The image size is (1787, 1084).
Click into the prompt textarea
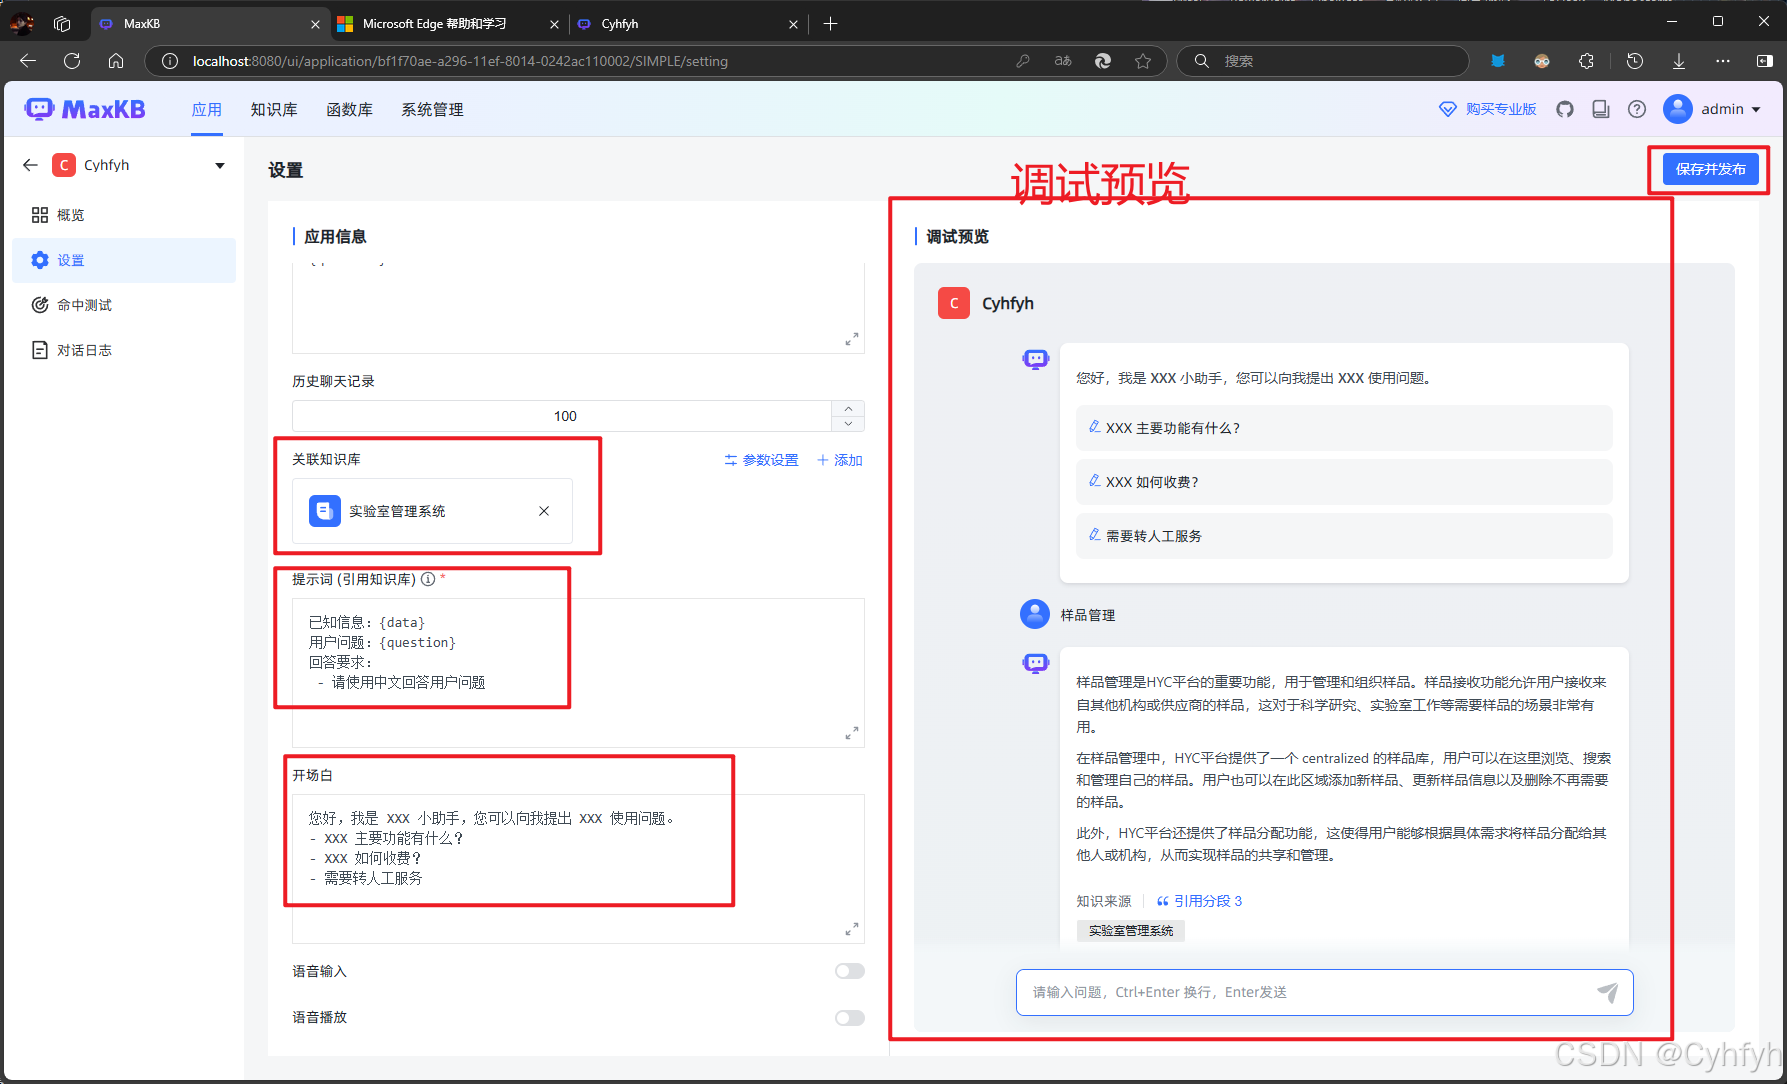coord(578,673)
